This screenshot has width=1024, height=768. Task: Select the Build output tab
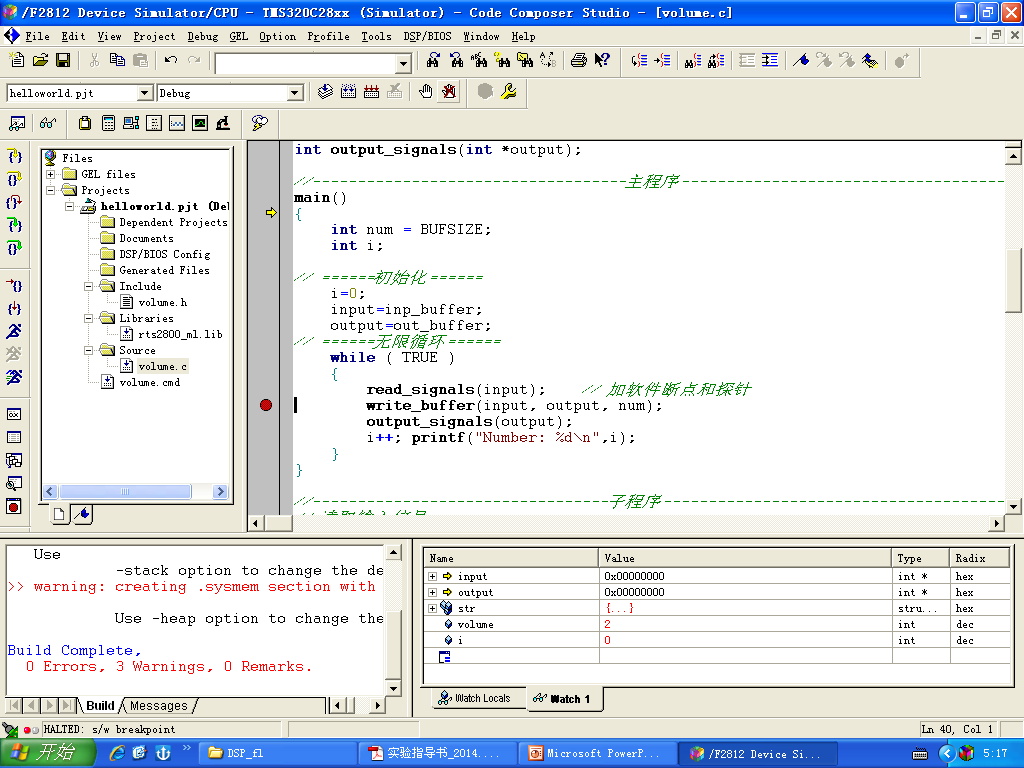(100, 706)
